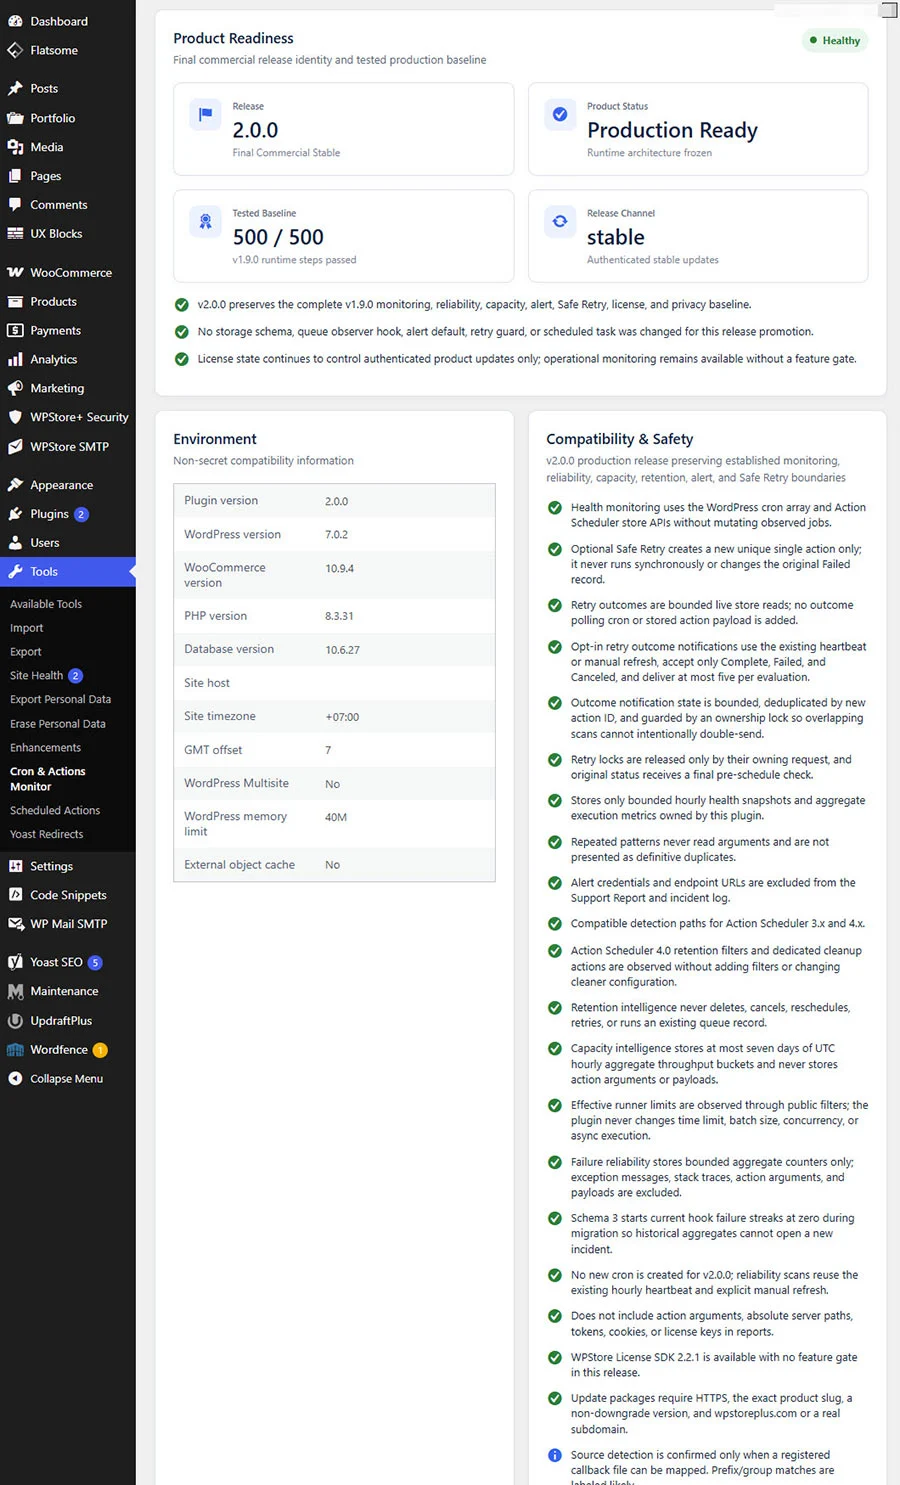Image resolution: width=900 pixels, height=1485 pixels.
Task: Click WordPress memory limit value '40M'
Action: 336,818
